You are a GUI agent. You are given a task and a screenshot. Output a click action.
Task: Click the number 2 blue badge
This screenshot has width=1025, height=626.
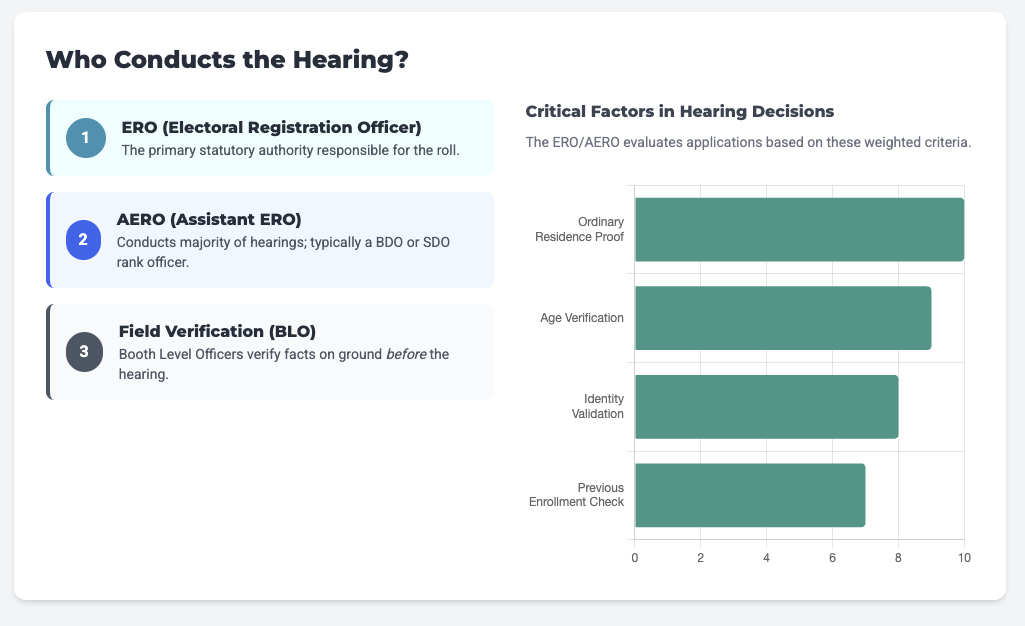click(84, 240)
